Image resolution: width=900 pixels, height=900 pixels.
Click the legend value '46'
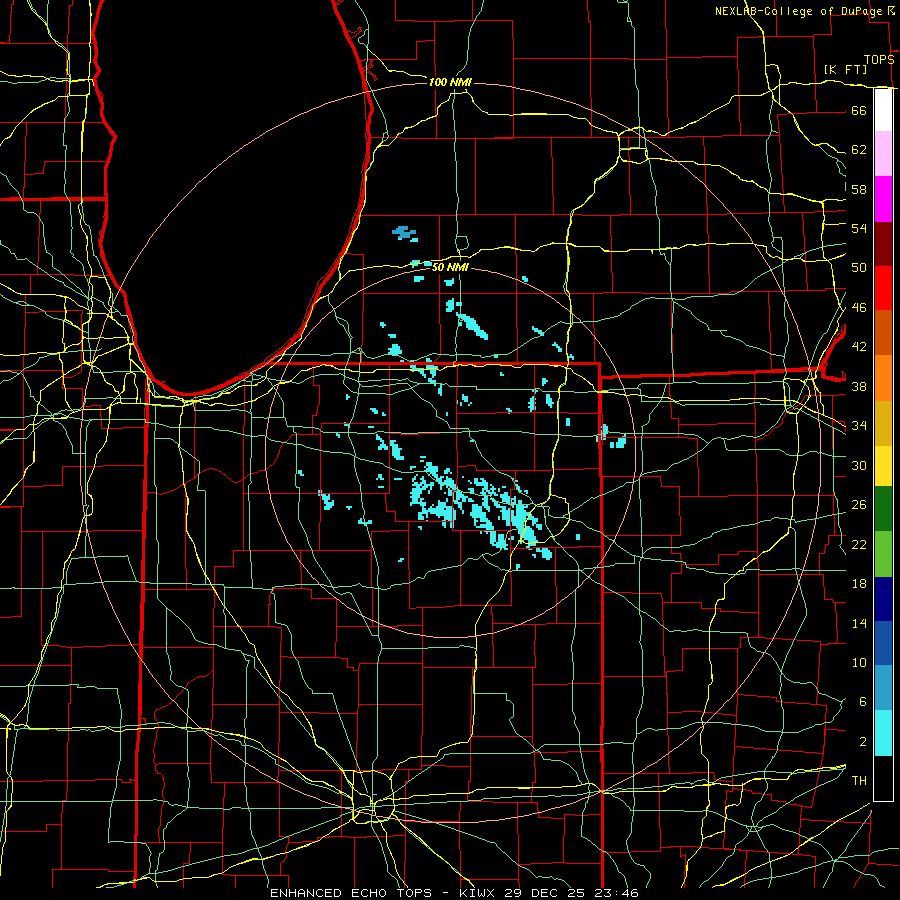tap(859, 307)
